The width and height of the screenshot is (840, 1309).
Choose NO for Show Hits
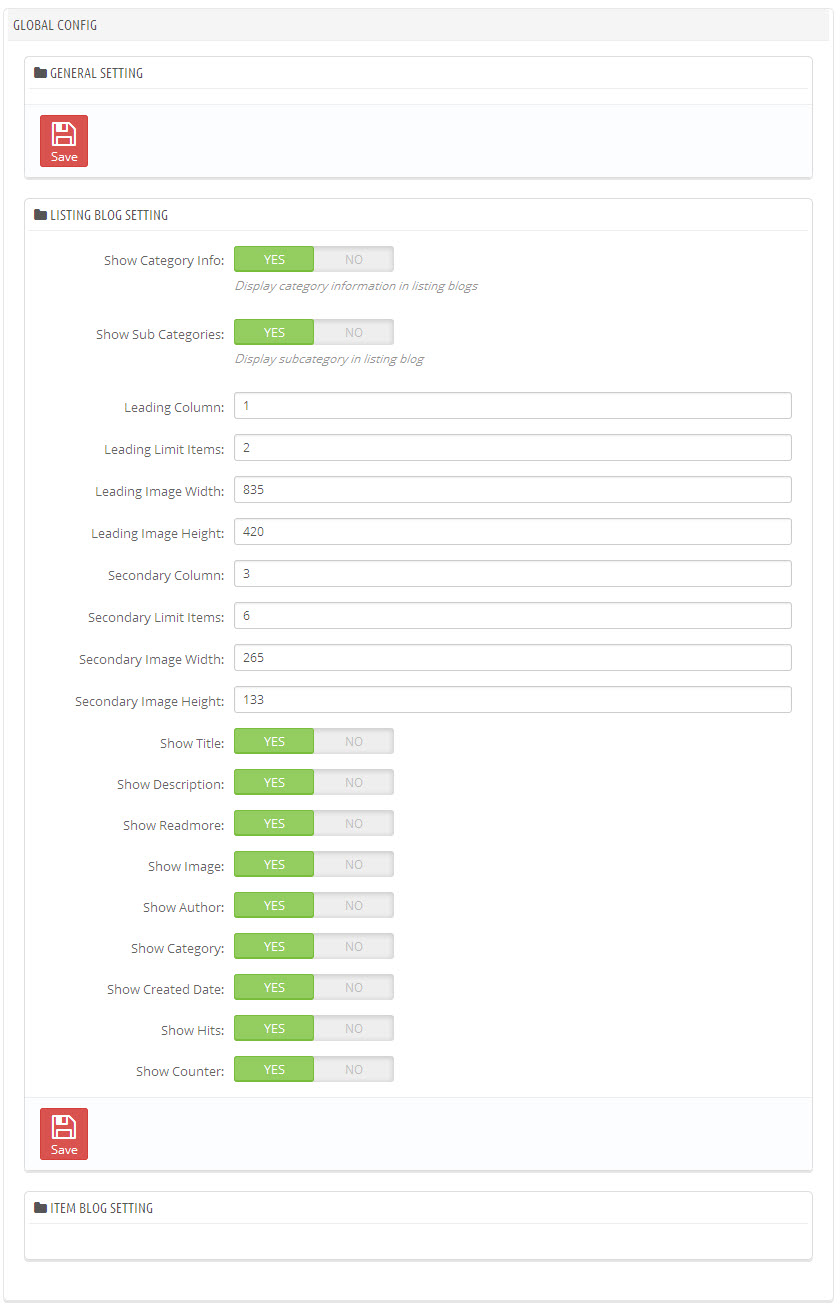pos(354,1028)
